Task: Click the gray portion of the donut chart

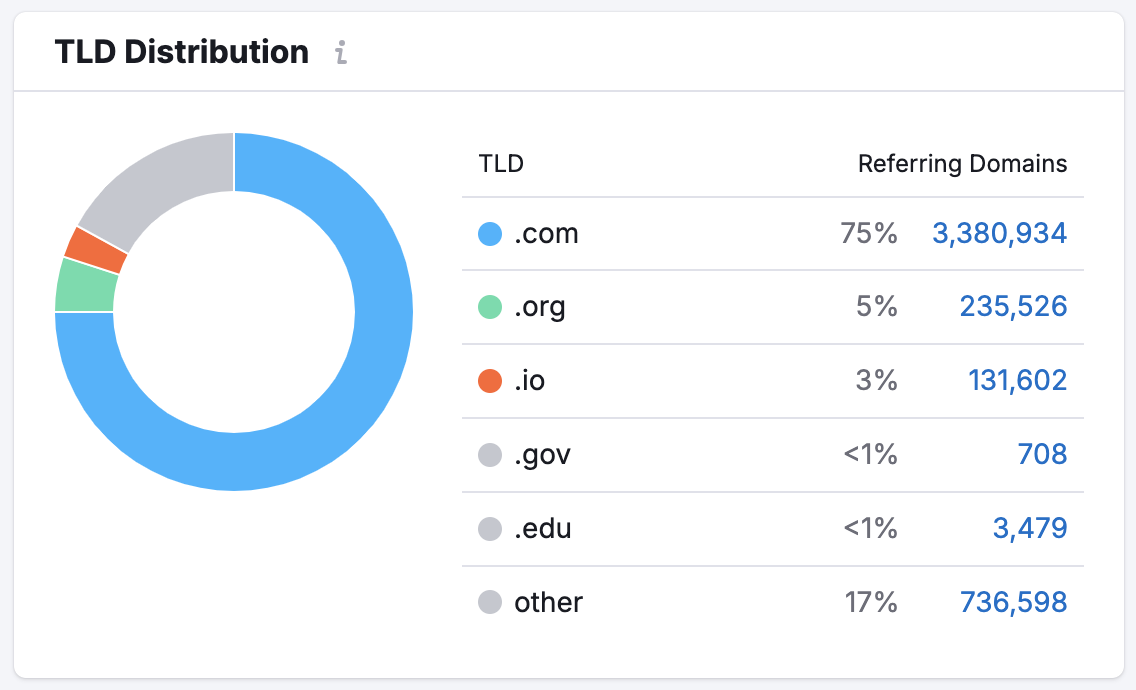Action: click(x=165, y=160)
